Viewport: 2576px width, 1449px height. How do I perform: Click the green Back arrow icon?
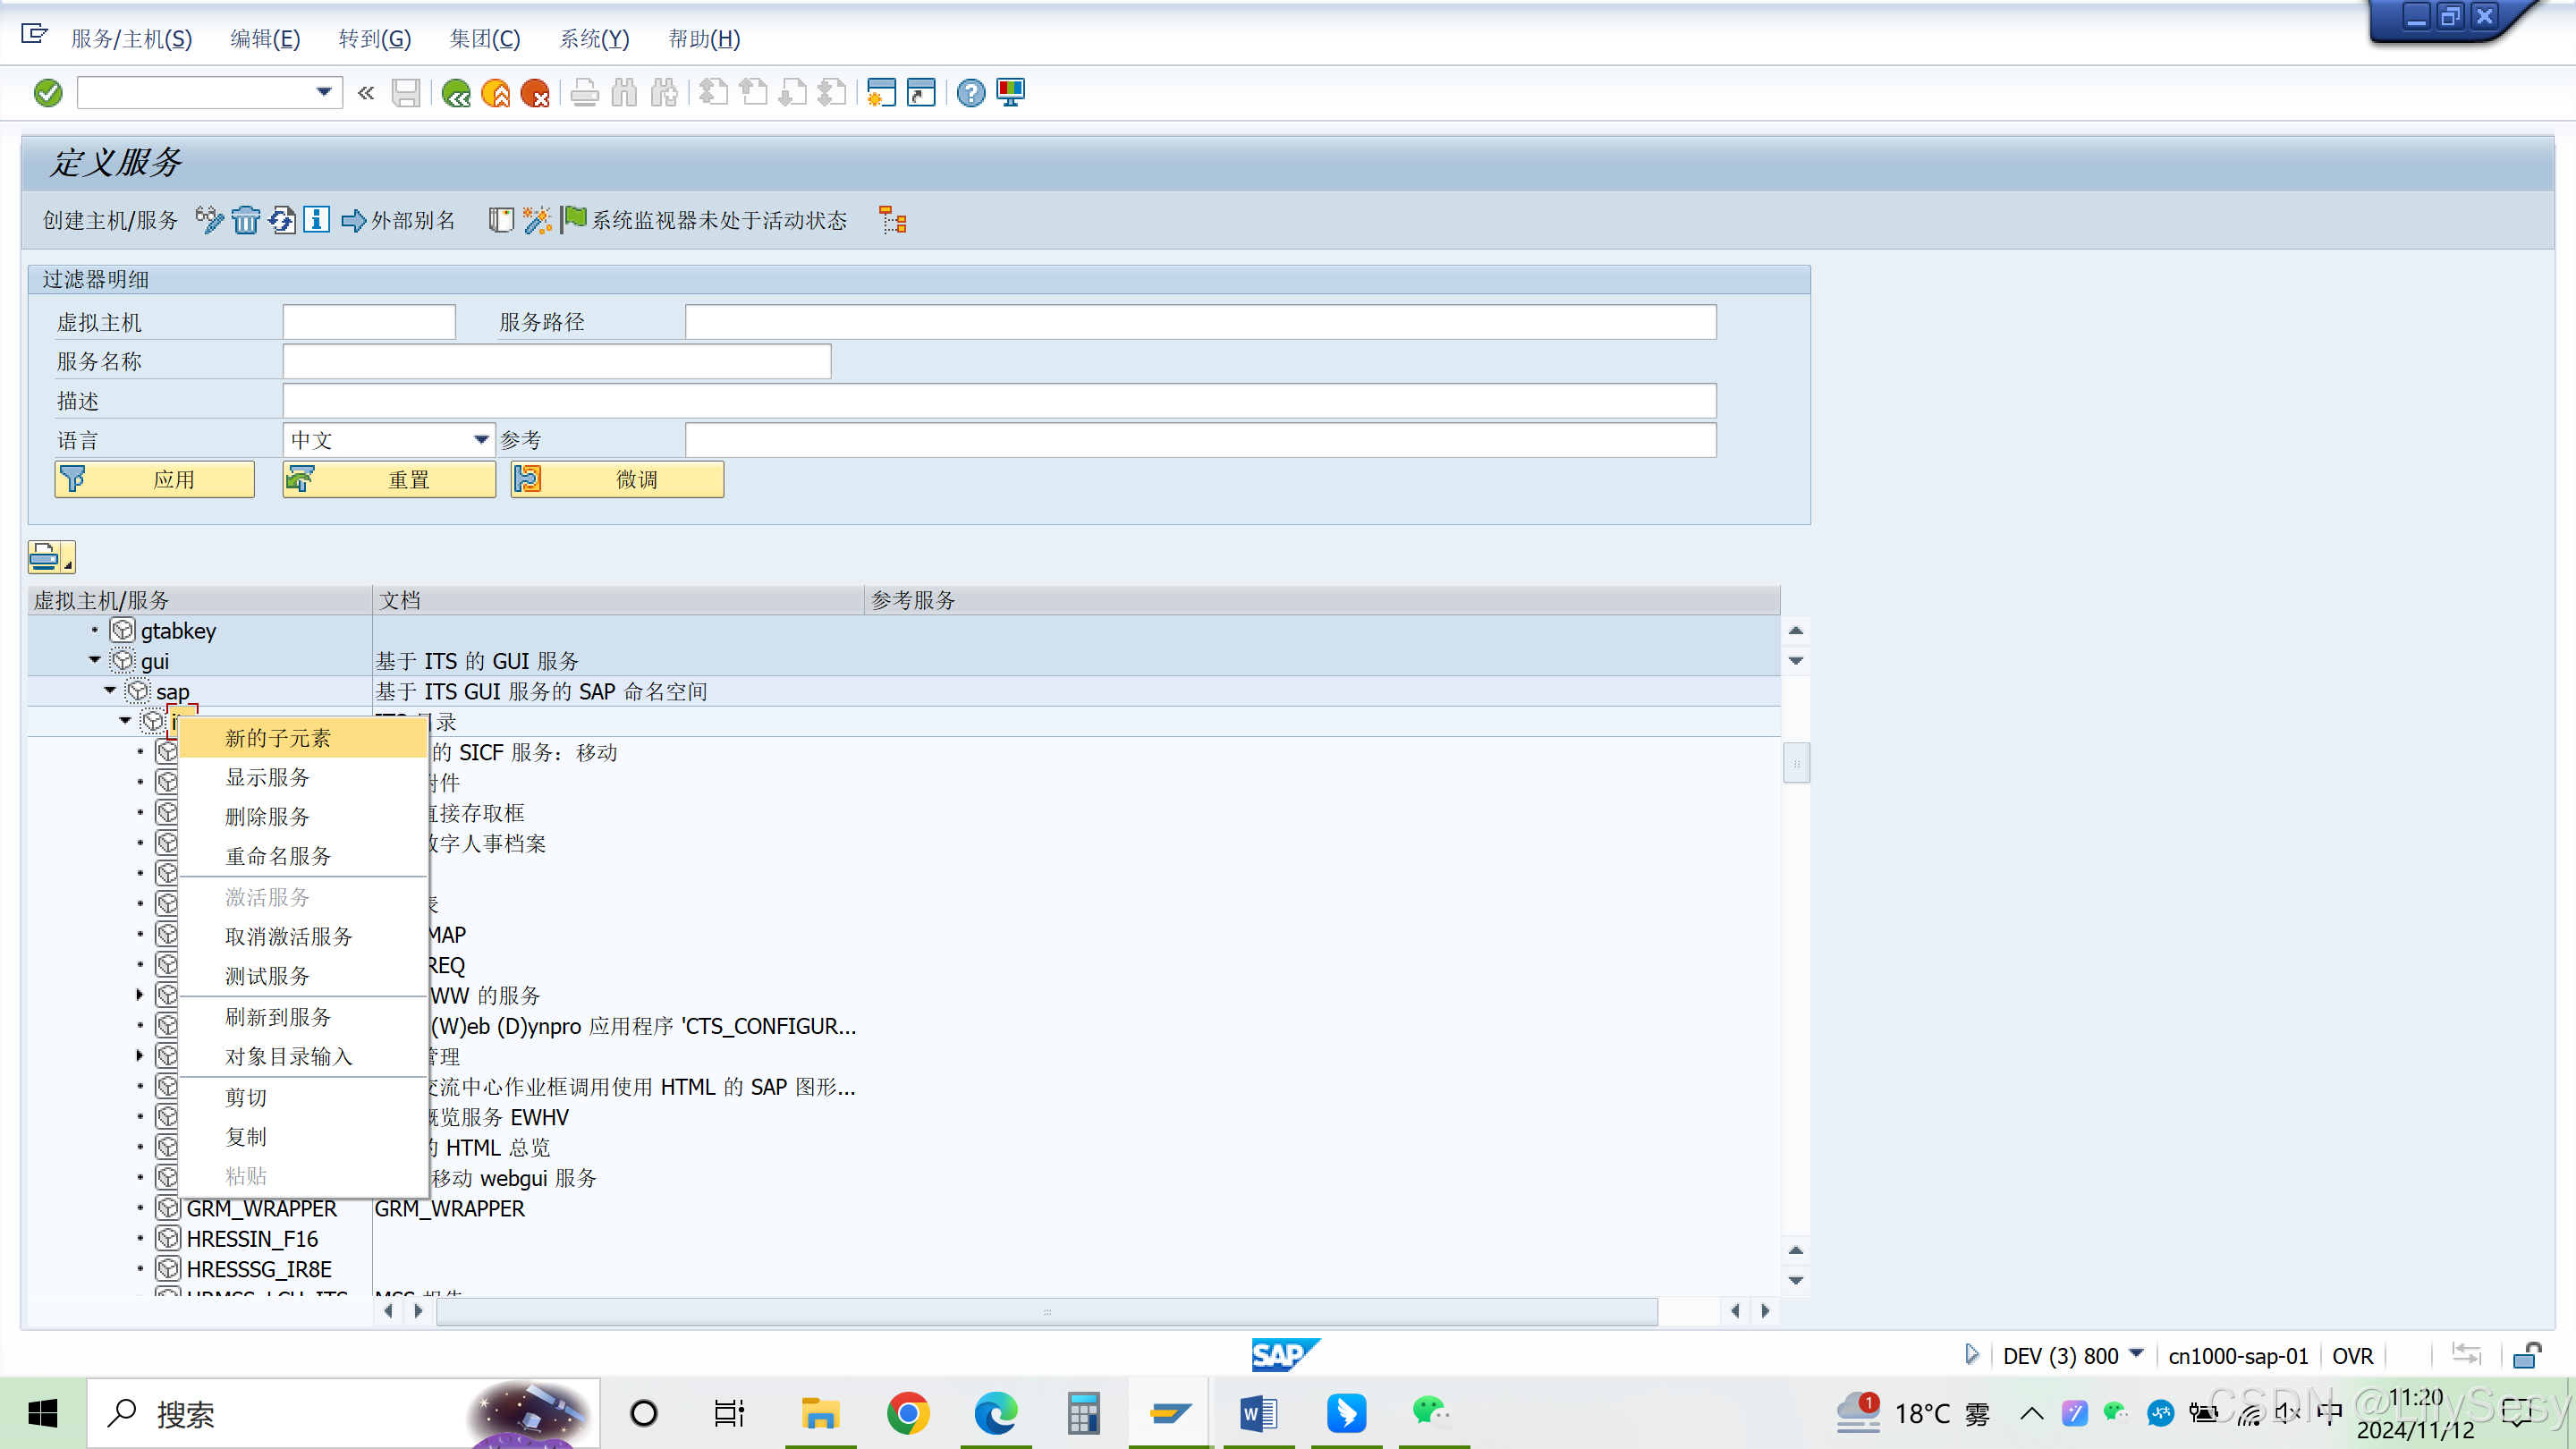(456, 93)
